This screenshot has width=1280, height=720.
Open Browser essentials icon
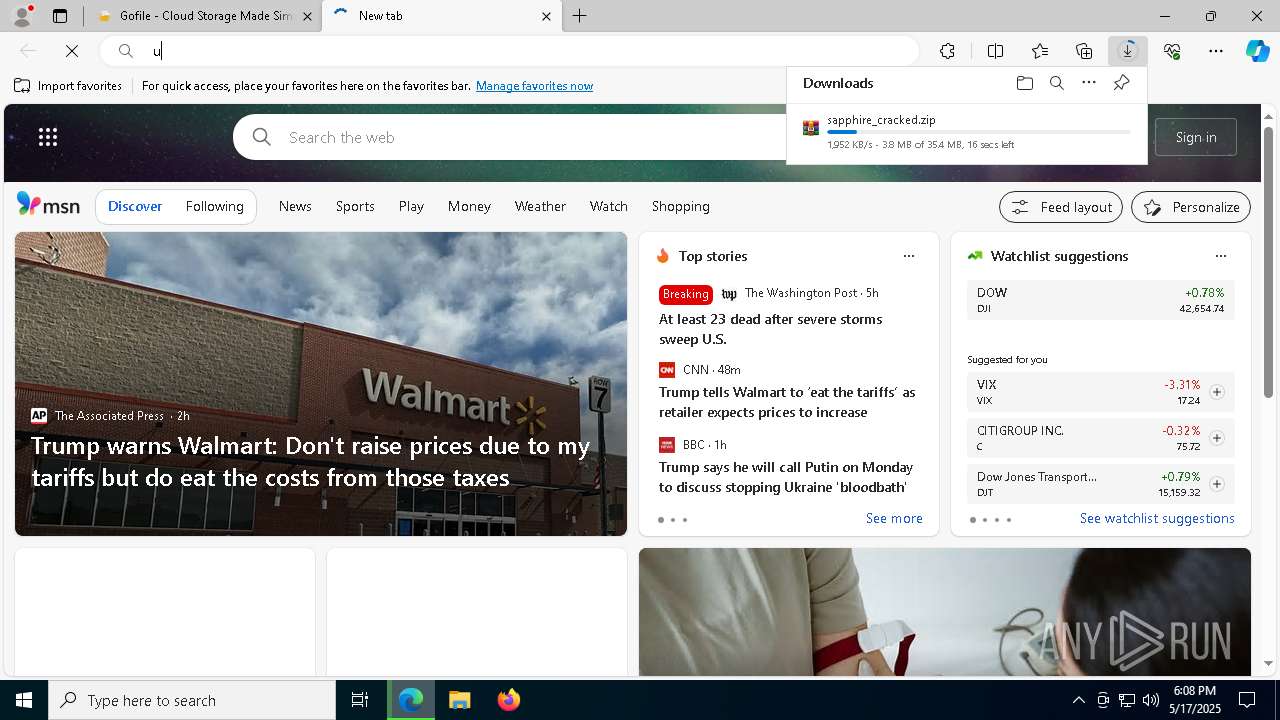click(x=1172, y=51)
